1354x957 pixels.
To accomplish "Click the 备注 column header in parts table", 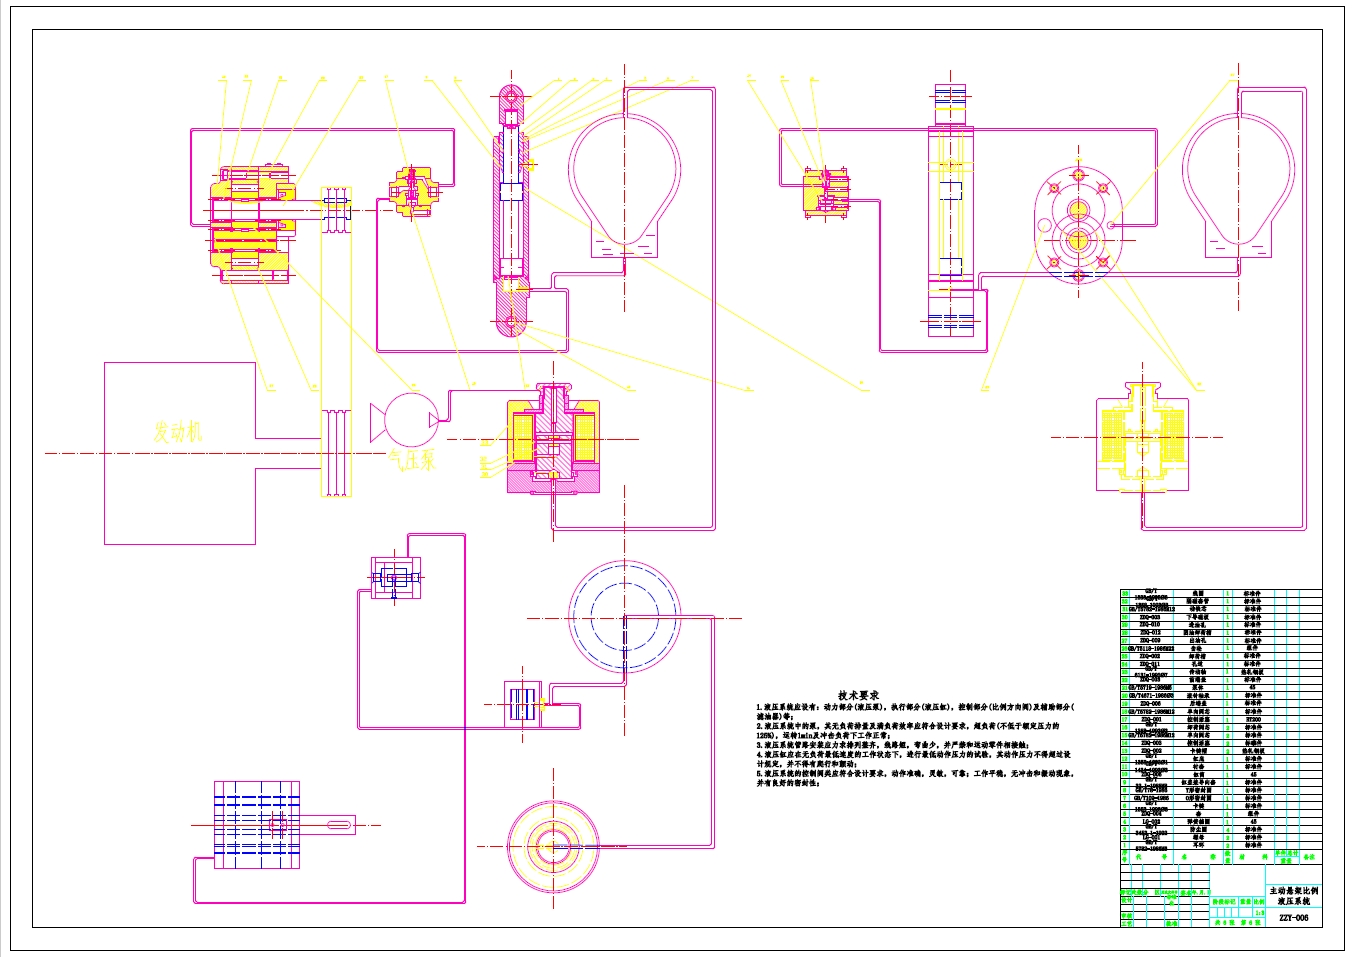I will coord(1310,857).
